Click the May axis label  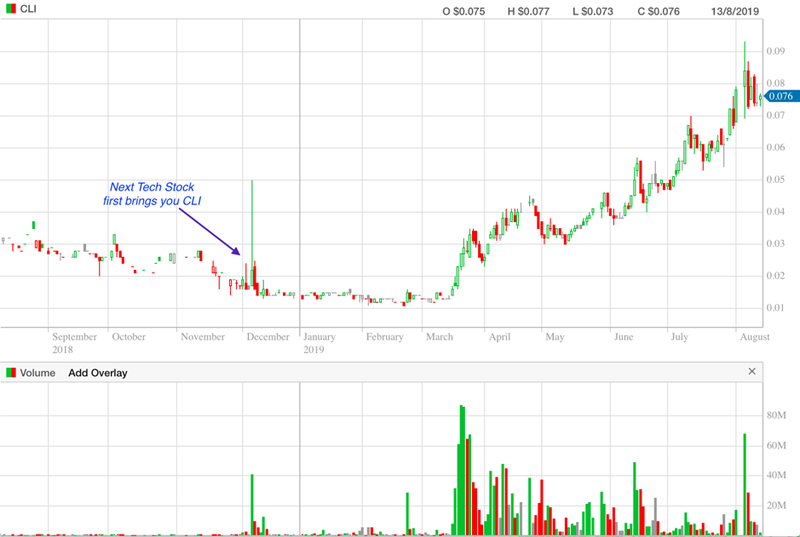tap(555, 337)
